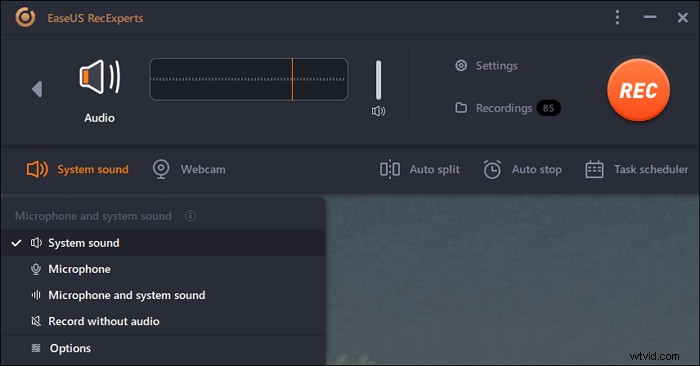Click the checkmark next to System sound
700x366 pixels.
(17, 243)
